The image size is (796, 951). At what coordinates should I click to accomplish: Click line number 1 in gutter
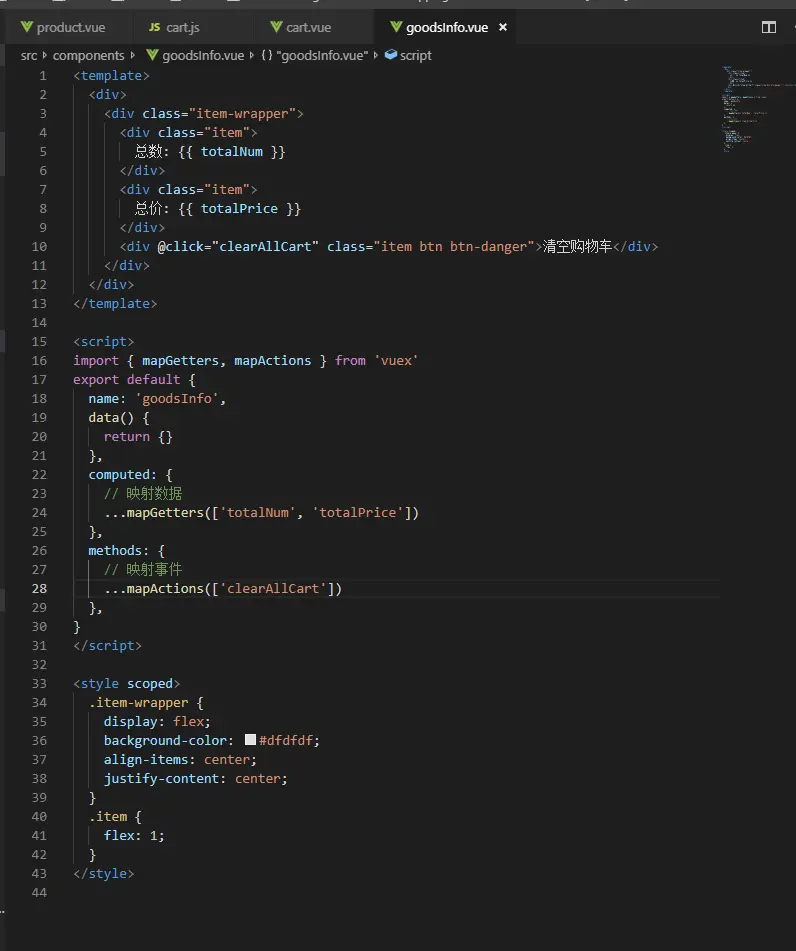tap(42, 76)
